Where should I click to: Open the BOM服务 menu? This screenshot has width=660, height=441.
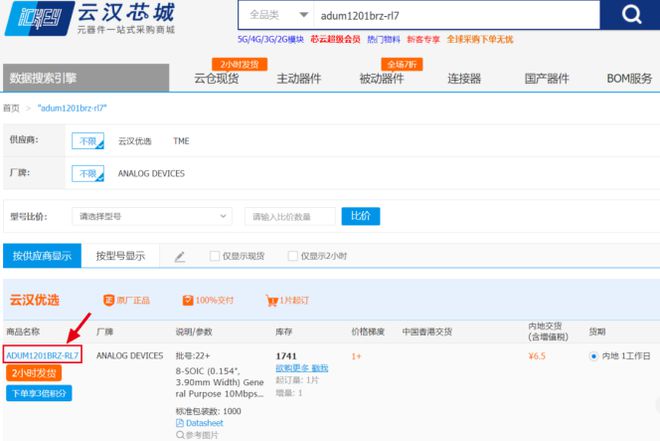pos(629,78)
